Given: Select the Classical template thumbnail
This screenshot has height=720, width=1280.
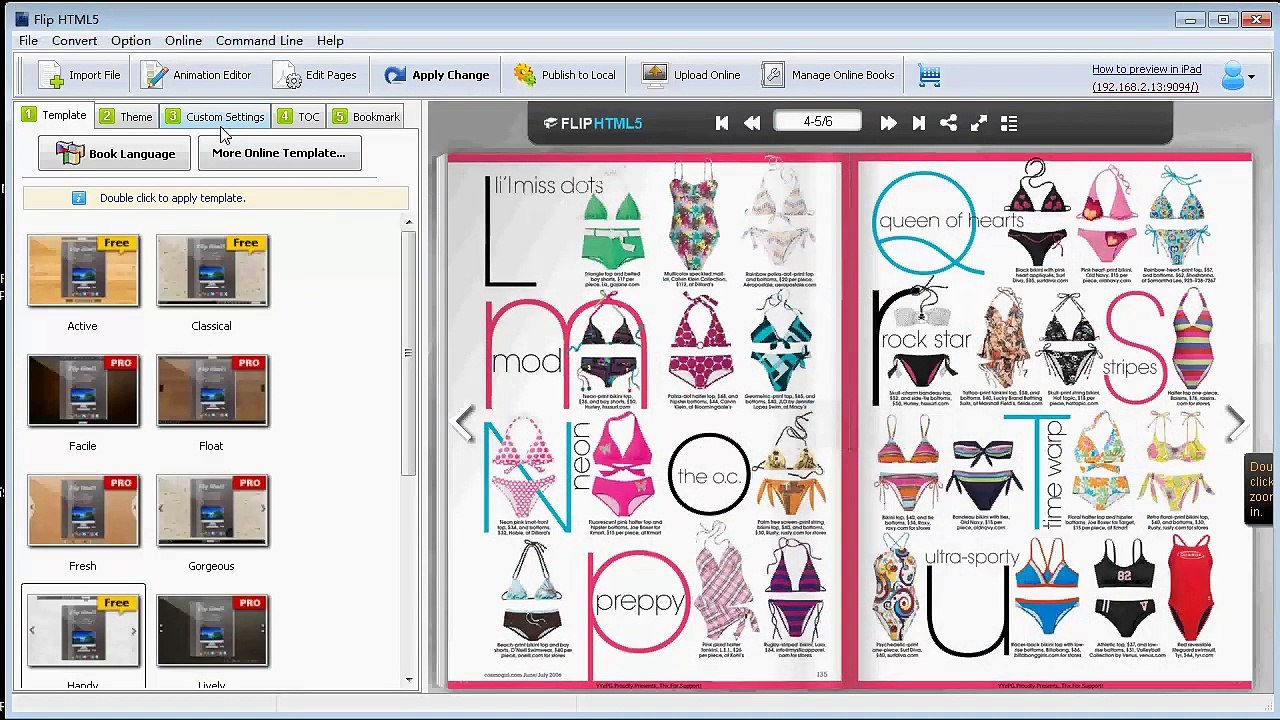Looking at the screenshot, I should pos(212,271).
